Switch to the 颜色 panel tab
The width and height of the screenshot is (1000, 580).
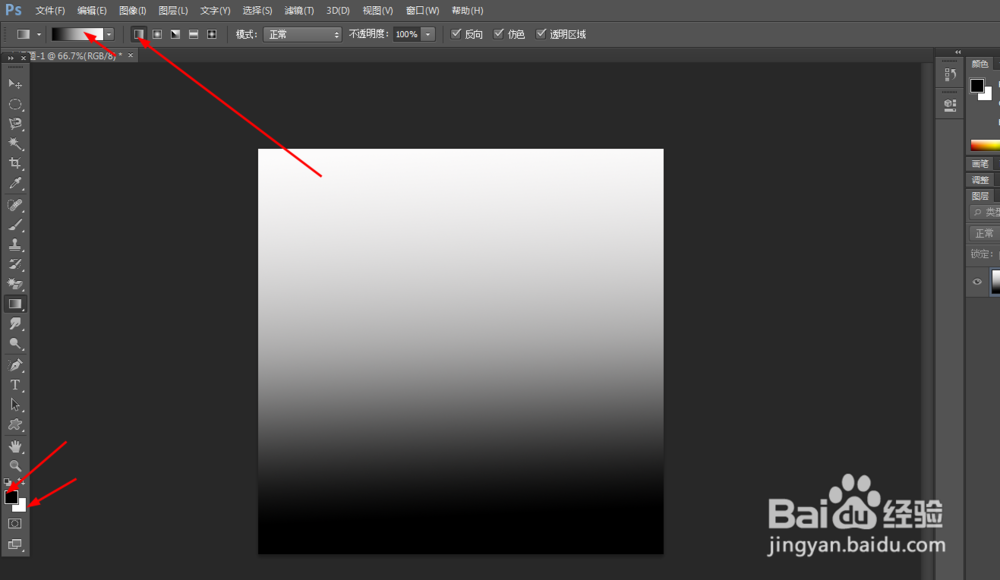click(x=980, y=64)
